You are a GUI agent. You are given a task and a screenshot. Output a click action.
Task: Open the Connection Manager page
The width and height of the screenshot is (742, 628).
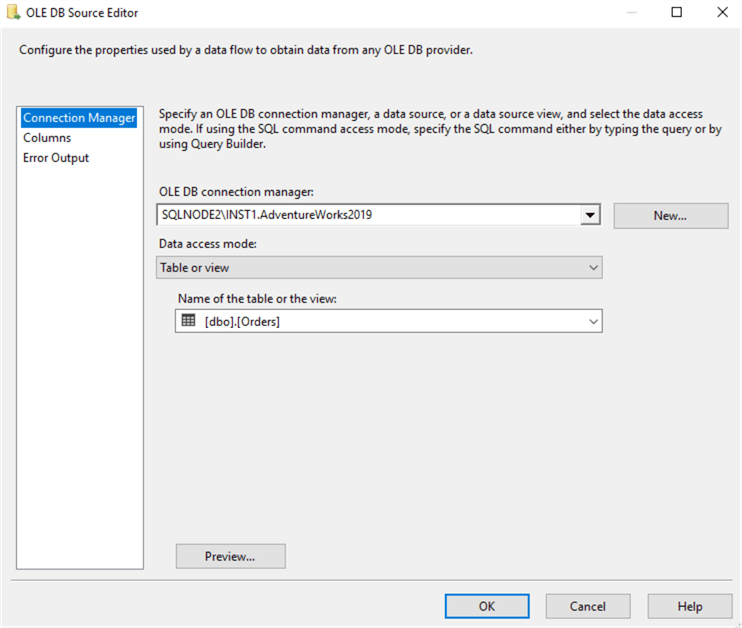[79, 118]
